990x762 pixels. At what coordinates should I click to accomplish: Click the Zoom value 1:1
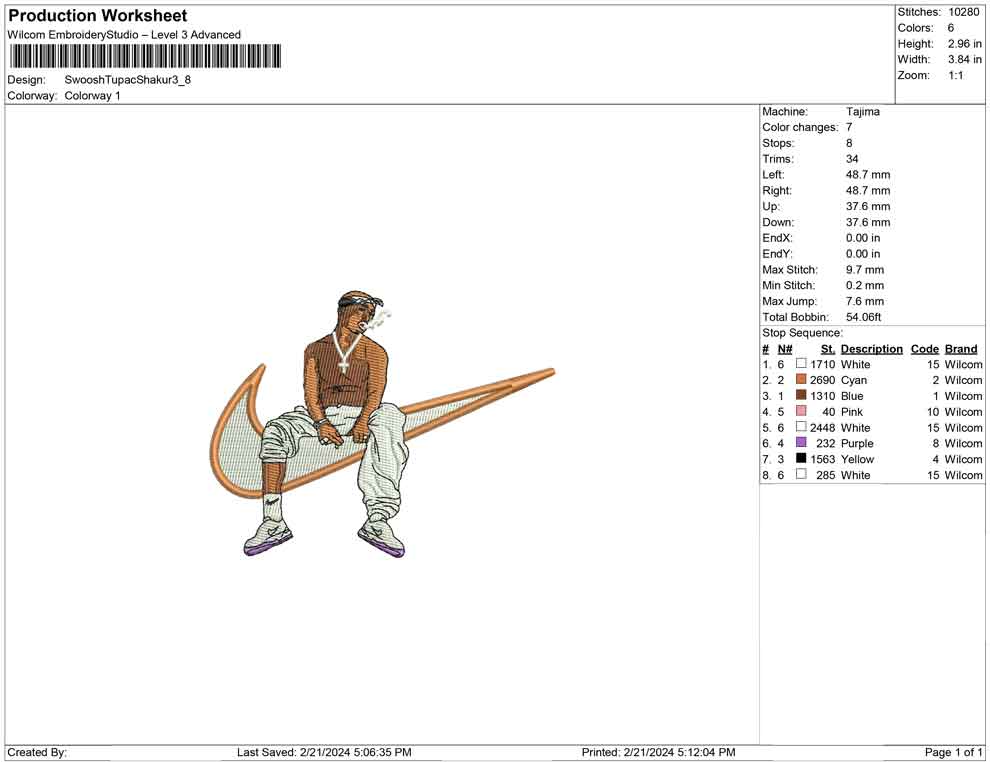pyautogui.click(x=956, y=75)
